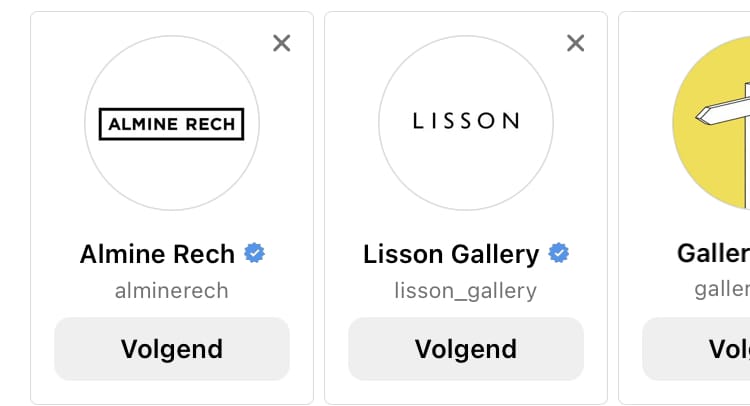Dismiss the Lisson Gallery suggestion card
The width and height of the screenshot is (750, 406).
click(575, 43)
